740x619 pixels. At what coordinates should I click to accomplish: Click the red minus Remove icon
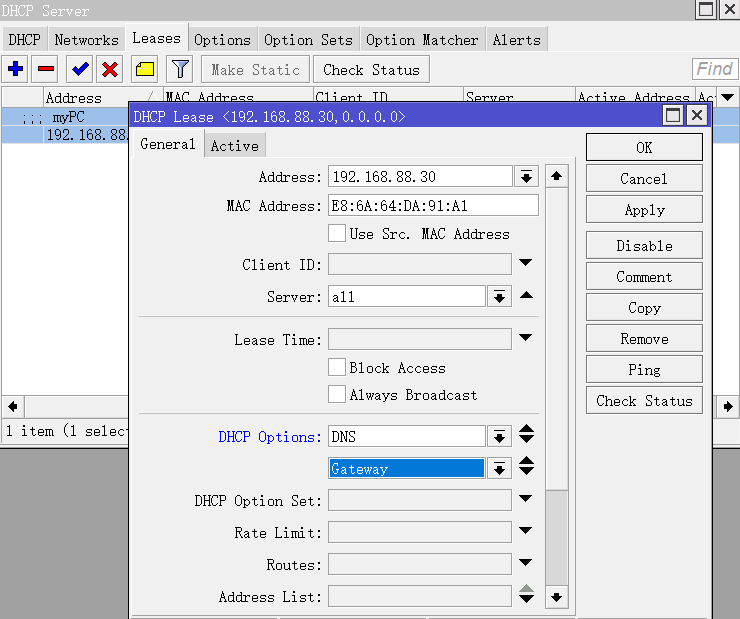coord(46,69)
